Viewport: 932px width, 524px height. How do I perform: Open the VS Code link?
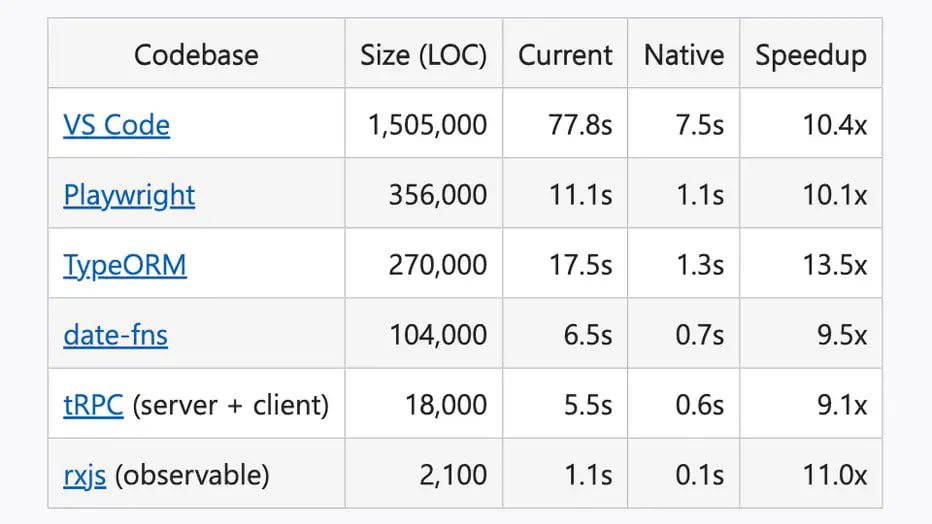[116, 125]
